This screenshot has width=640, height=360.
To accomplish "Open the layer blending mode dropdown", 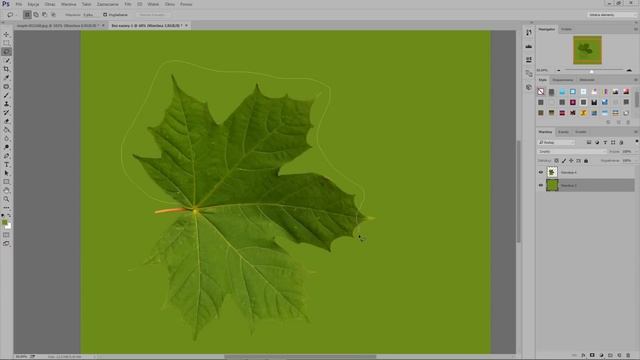I will (x=572, y=151).
